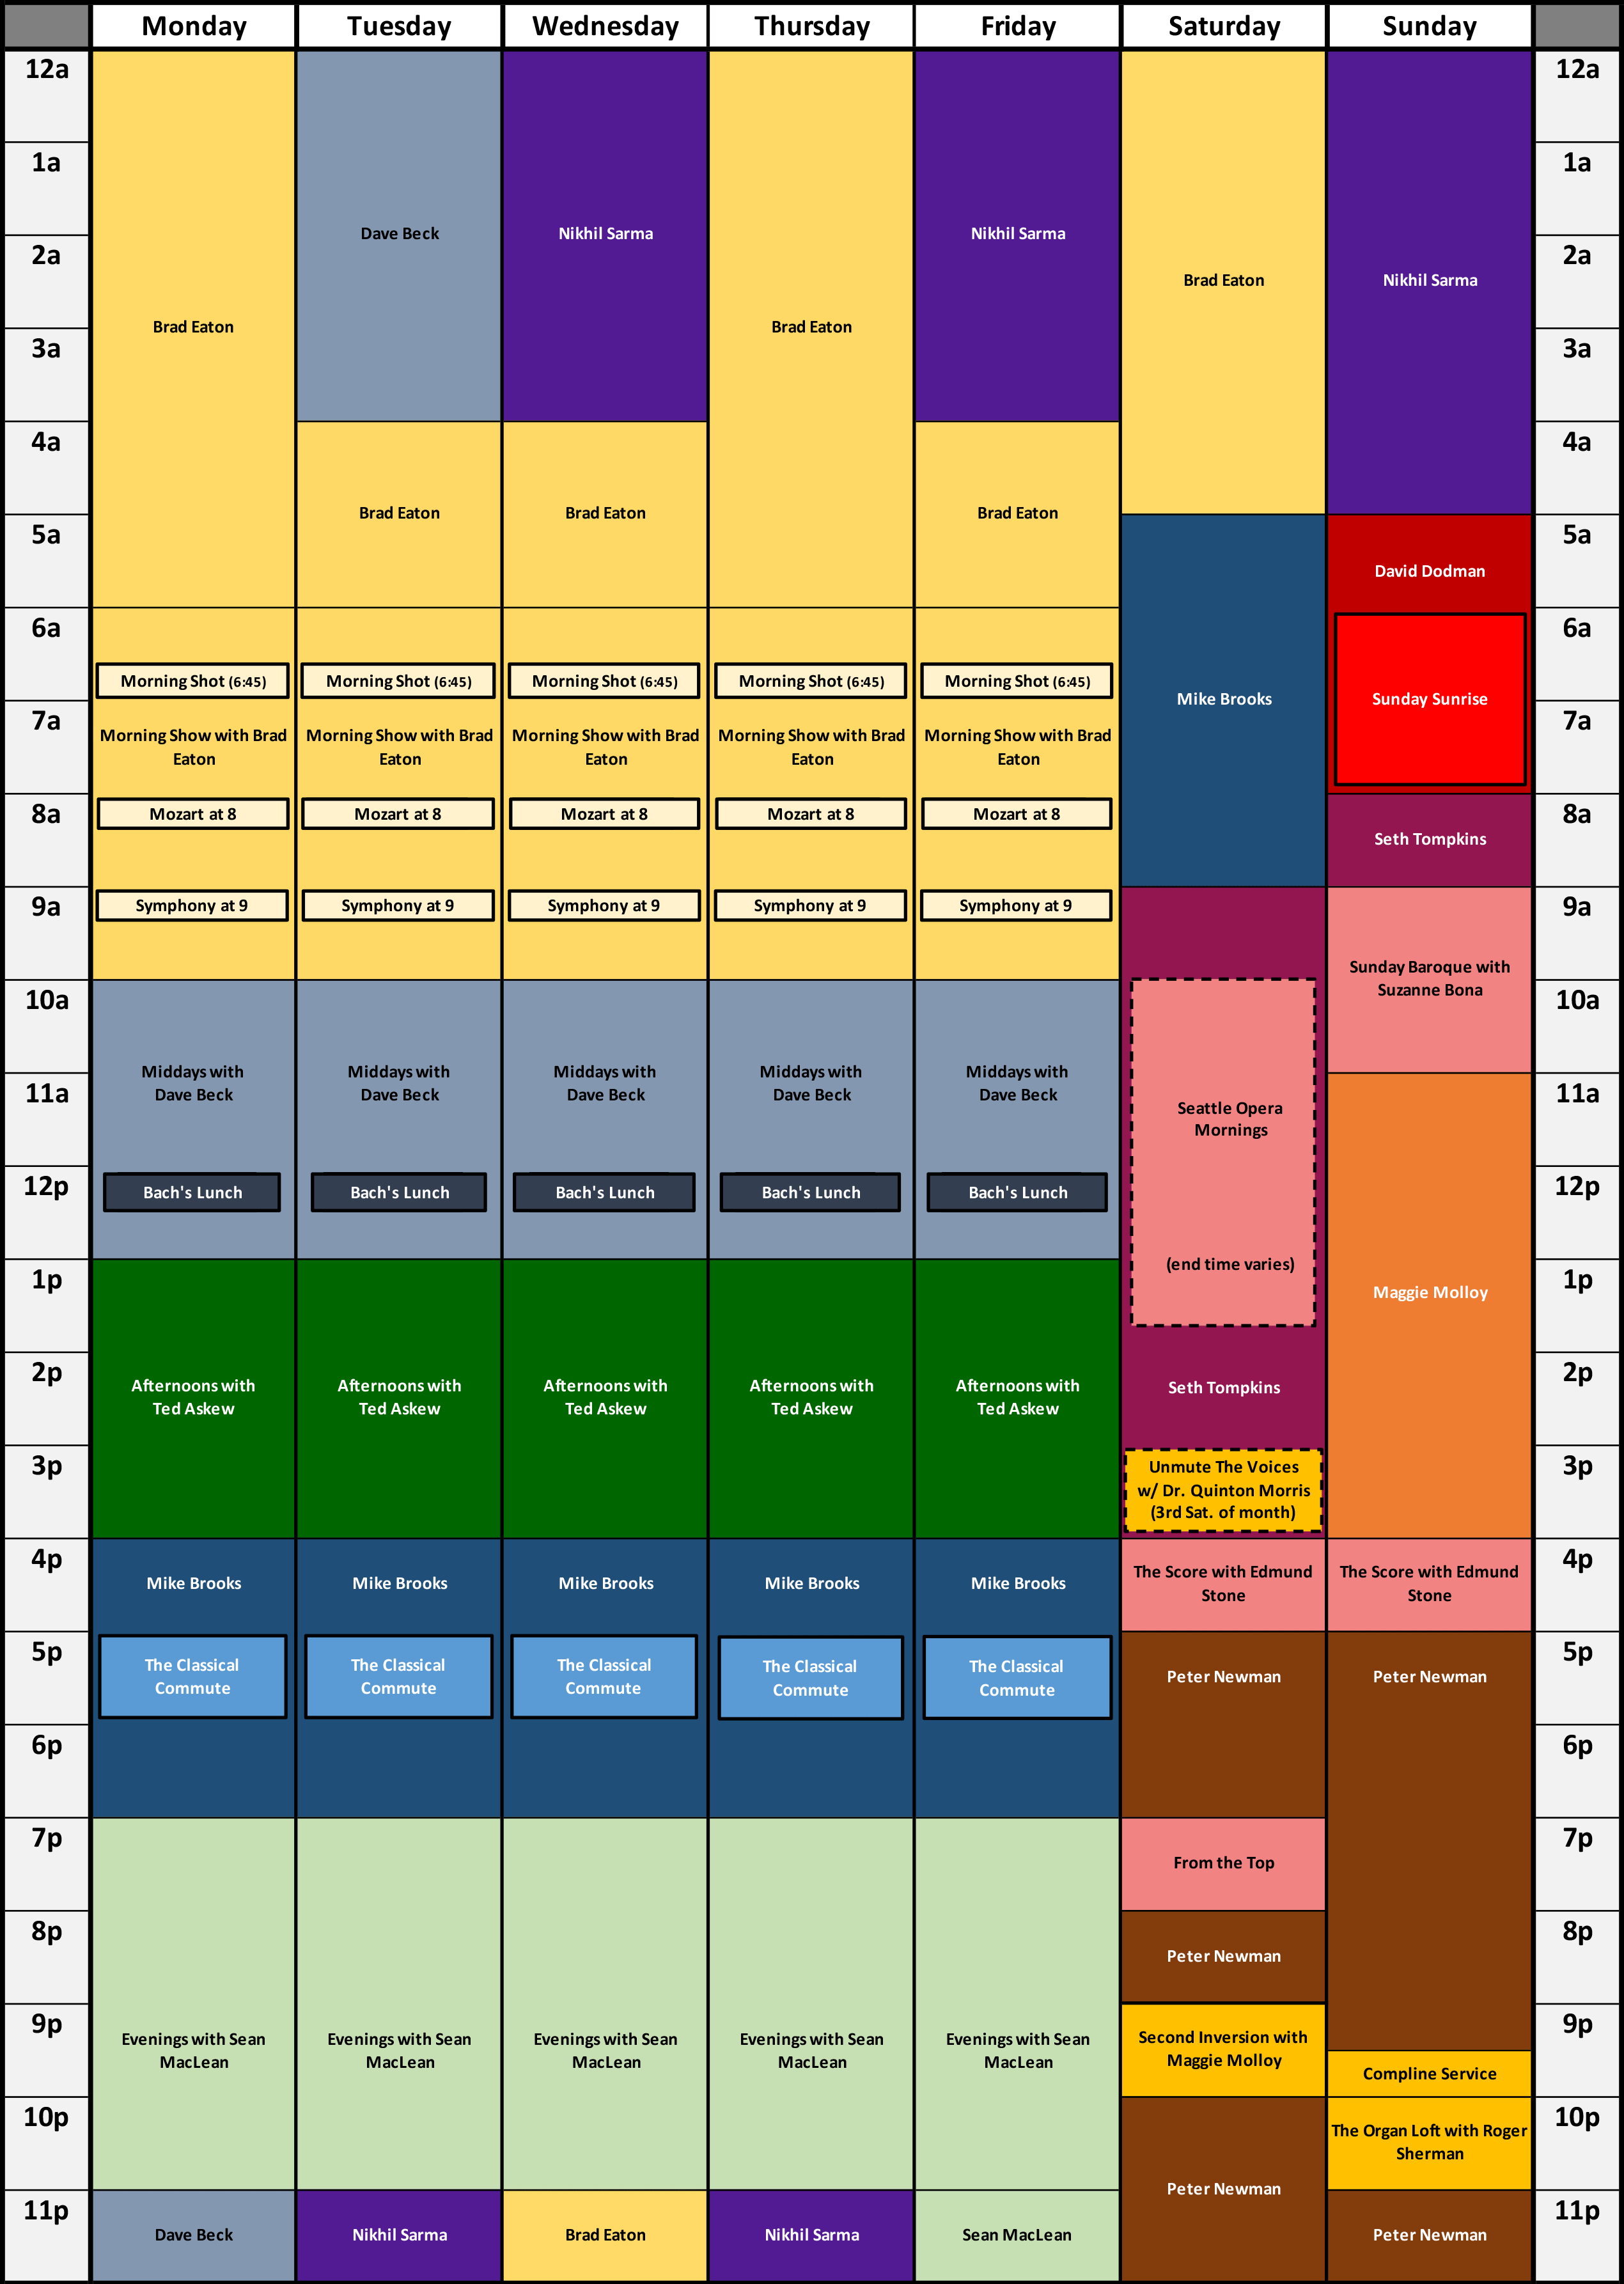Viewport: 1624px width, 2284px height.
Task: Click the 5a label on the left
Action: click(x=46, y=535)
